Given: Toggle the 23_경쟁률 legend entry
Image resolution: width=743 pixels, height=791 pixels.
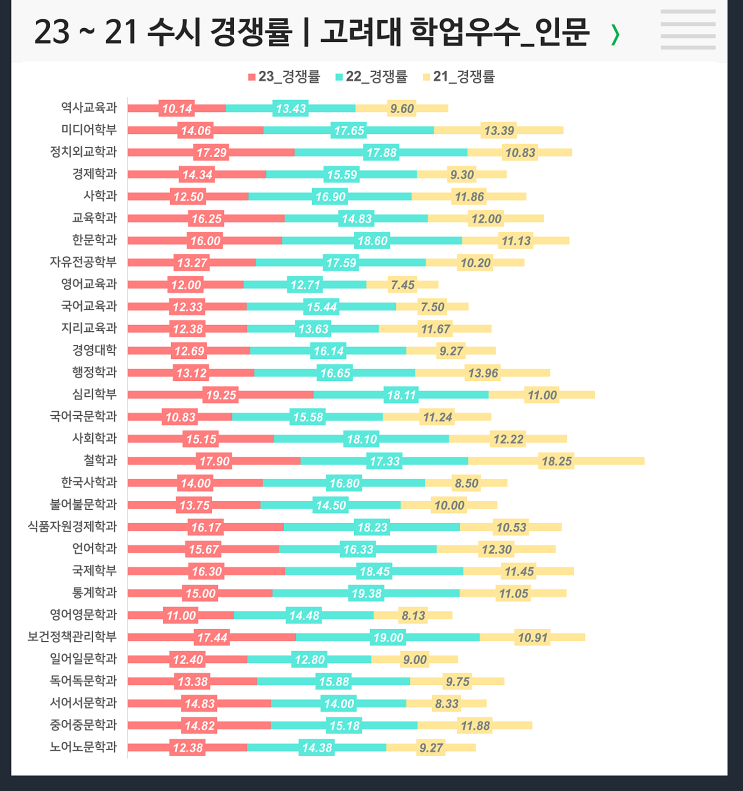Looking at the screenshot, I should click(x=284, y=77).
